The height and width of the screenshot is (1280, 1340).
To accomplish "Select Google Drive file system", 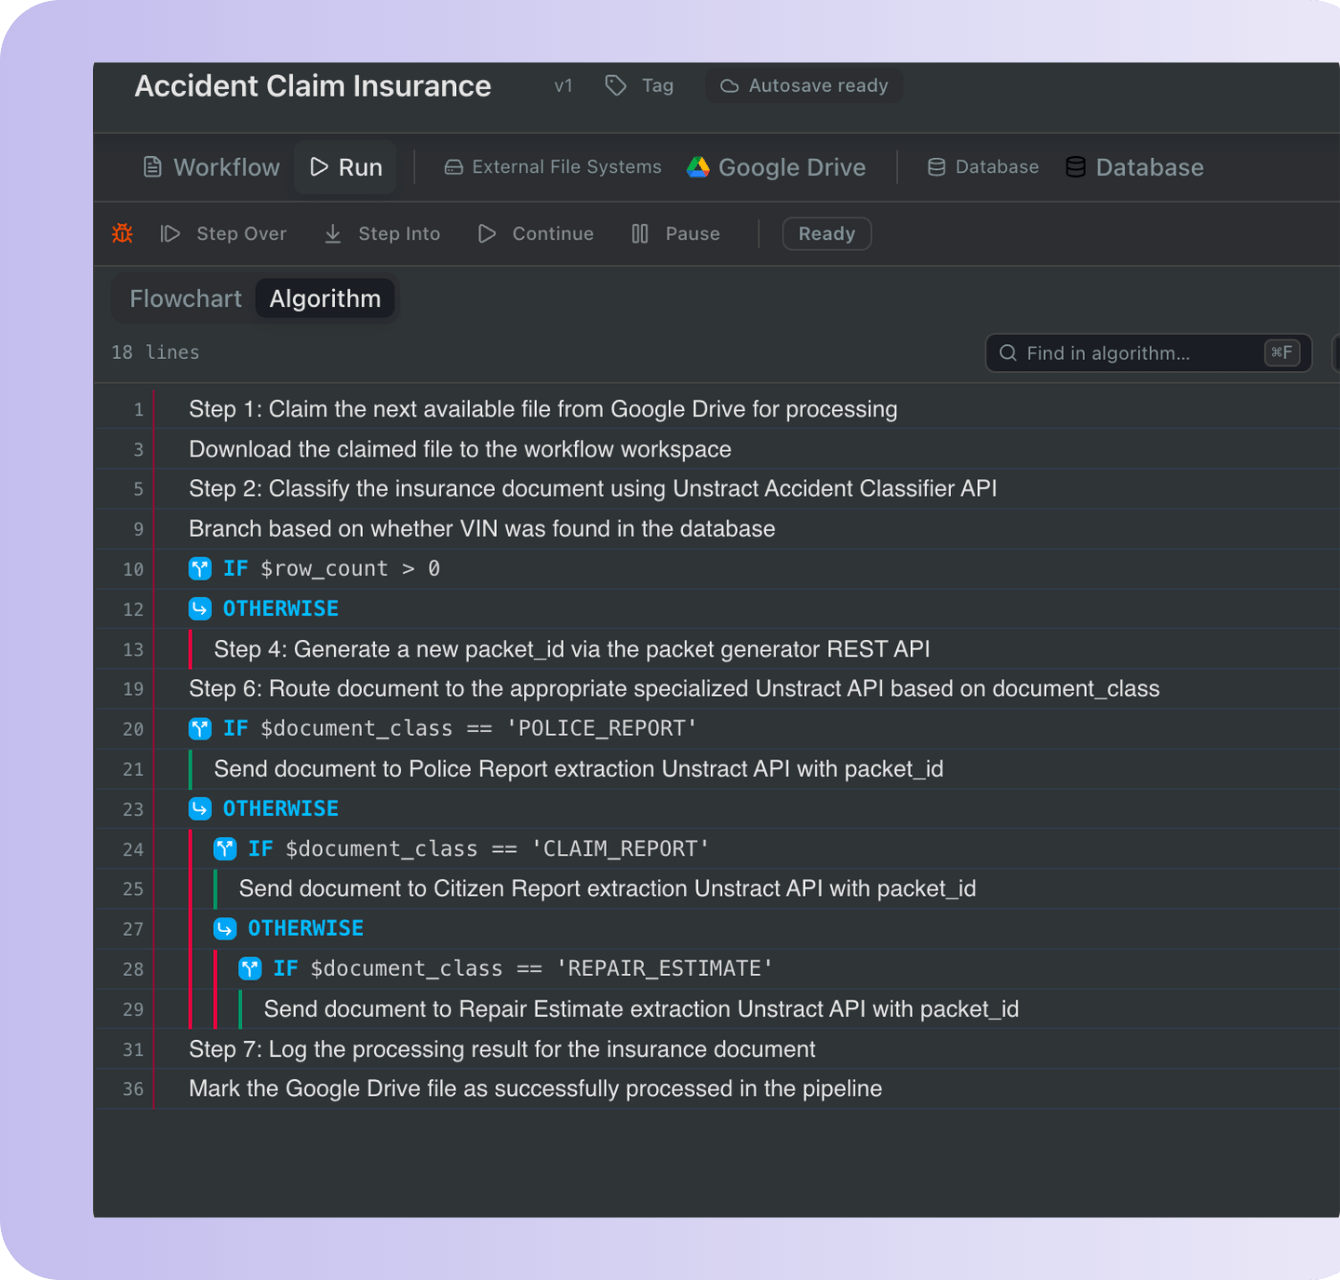I will pos(776,167).
